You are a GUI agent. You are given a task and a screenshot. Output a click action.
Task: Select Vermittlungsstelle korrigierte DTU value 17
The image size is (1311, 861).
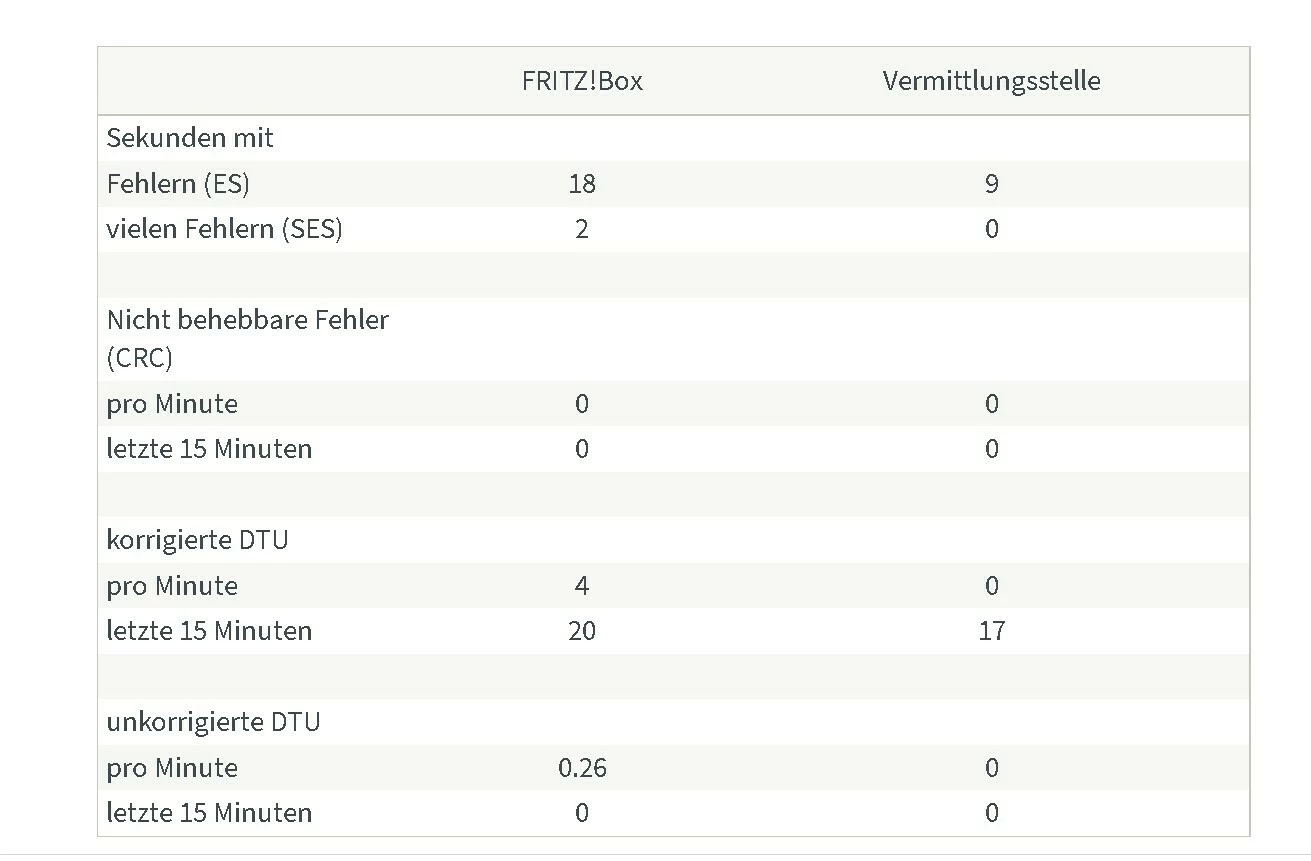pos(991,631)
